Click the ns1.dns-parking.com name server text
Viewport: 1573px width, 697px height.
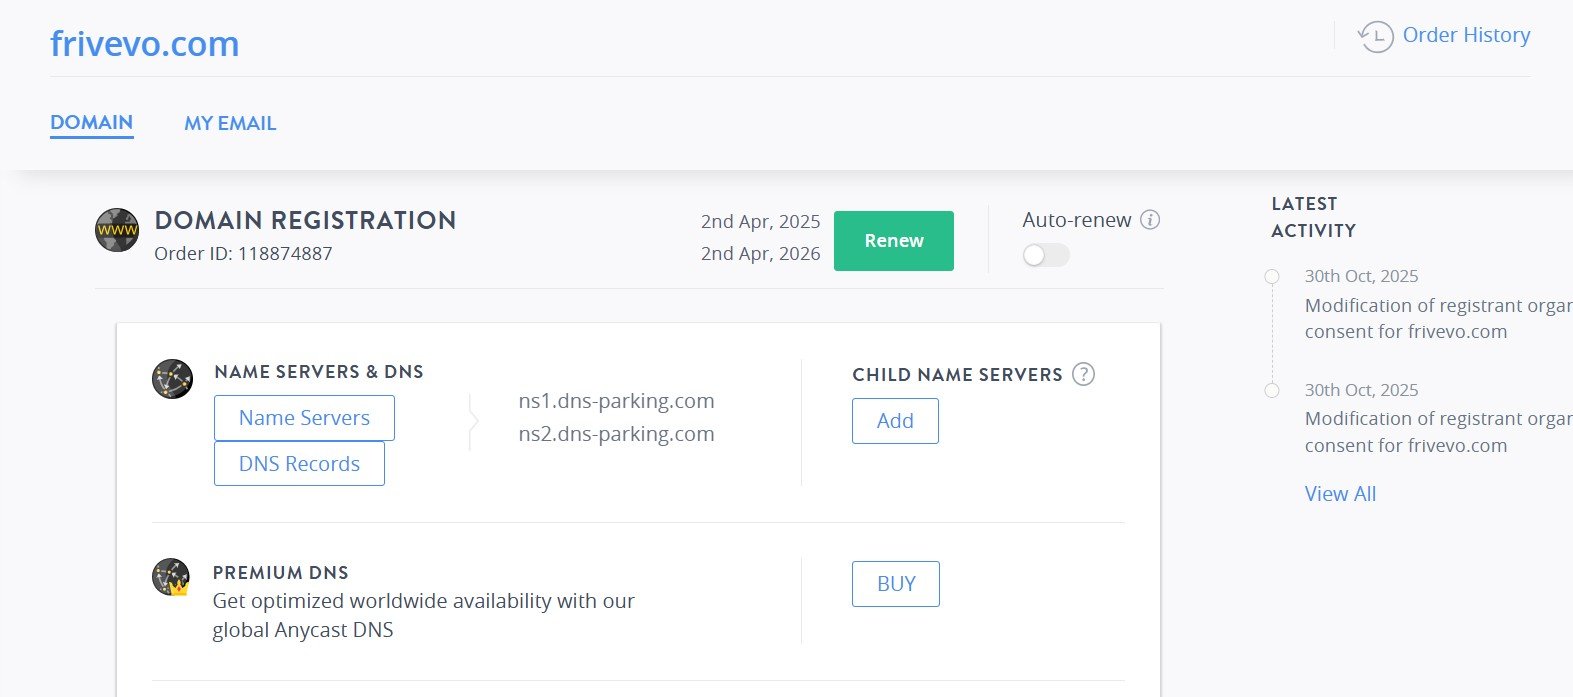coord(616,401)
